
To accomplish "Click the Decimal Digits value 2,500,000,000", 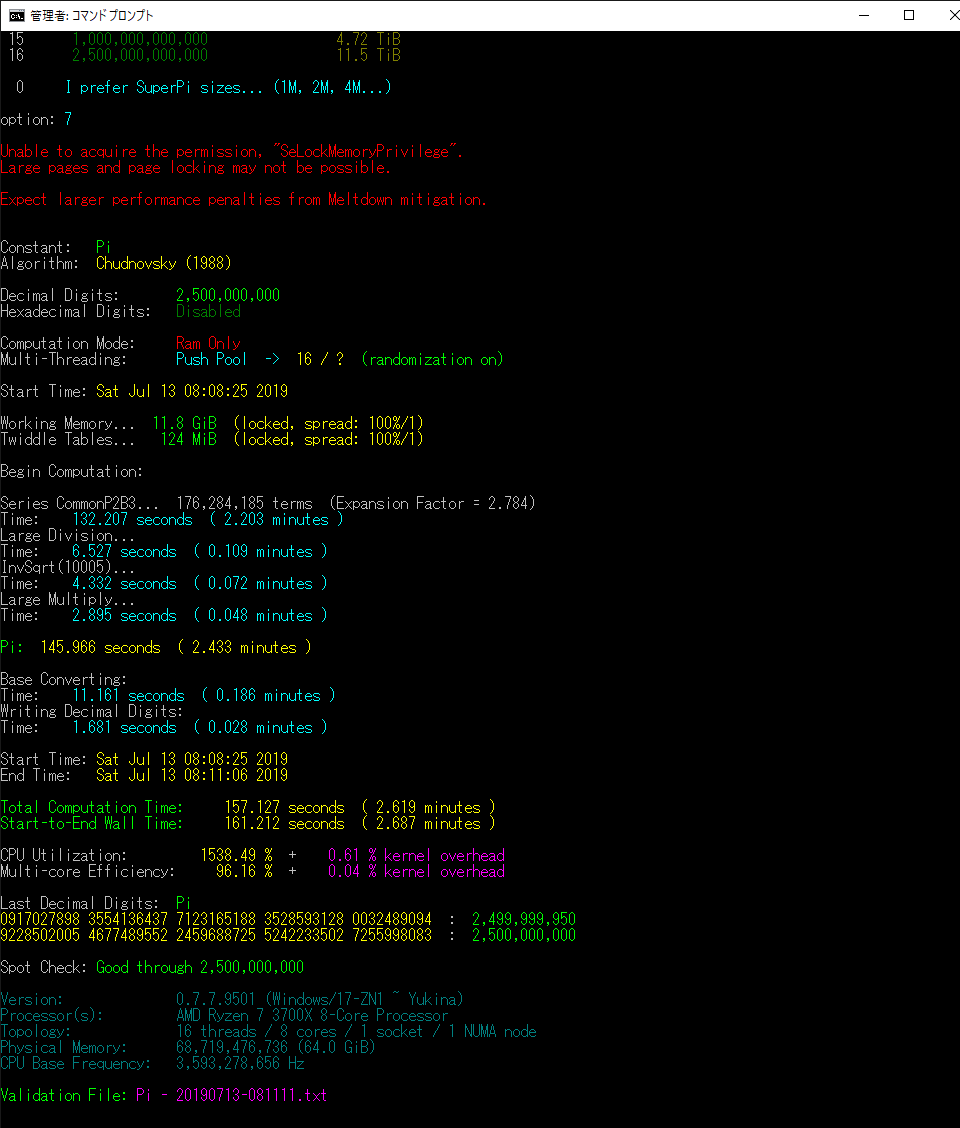I will (x=228, y=296).
